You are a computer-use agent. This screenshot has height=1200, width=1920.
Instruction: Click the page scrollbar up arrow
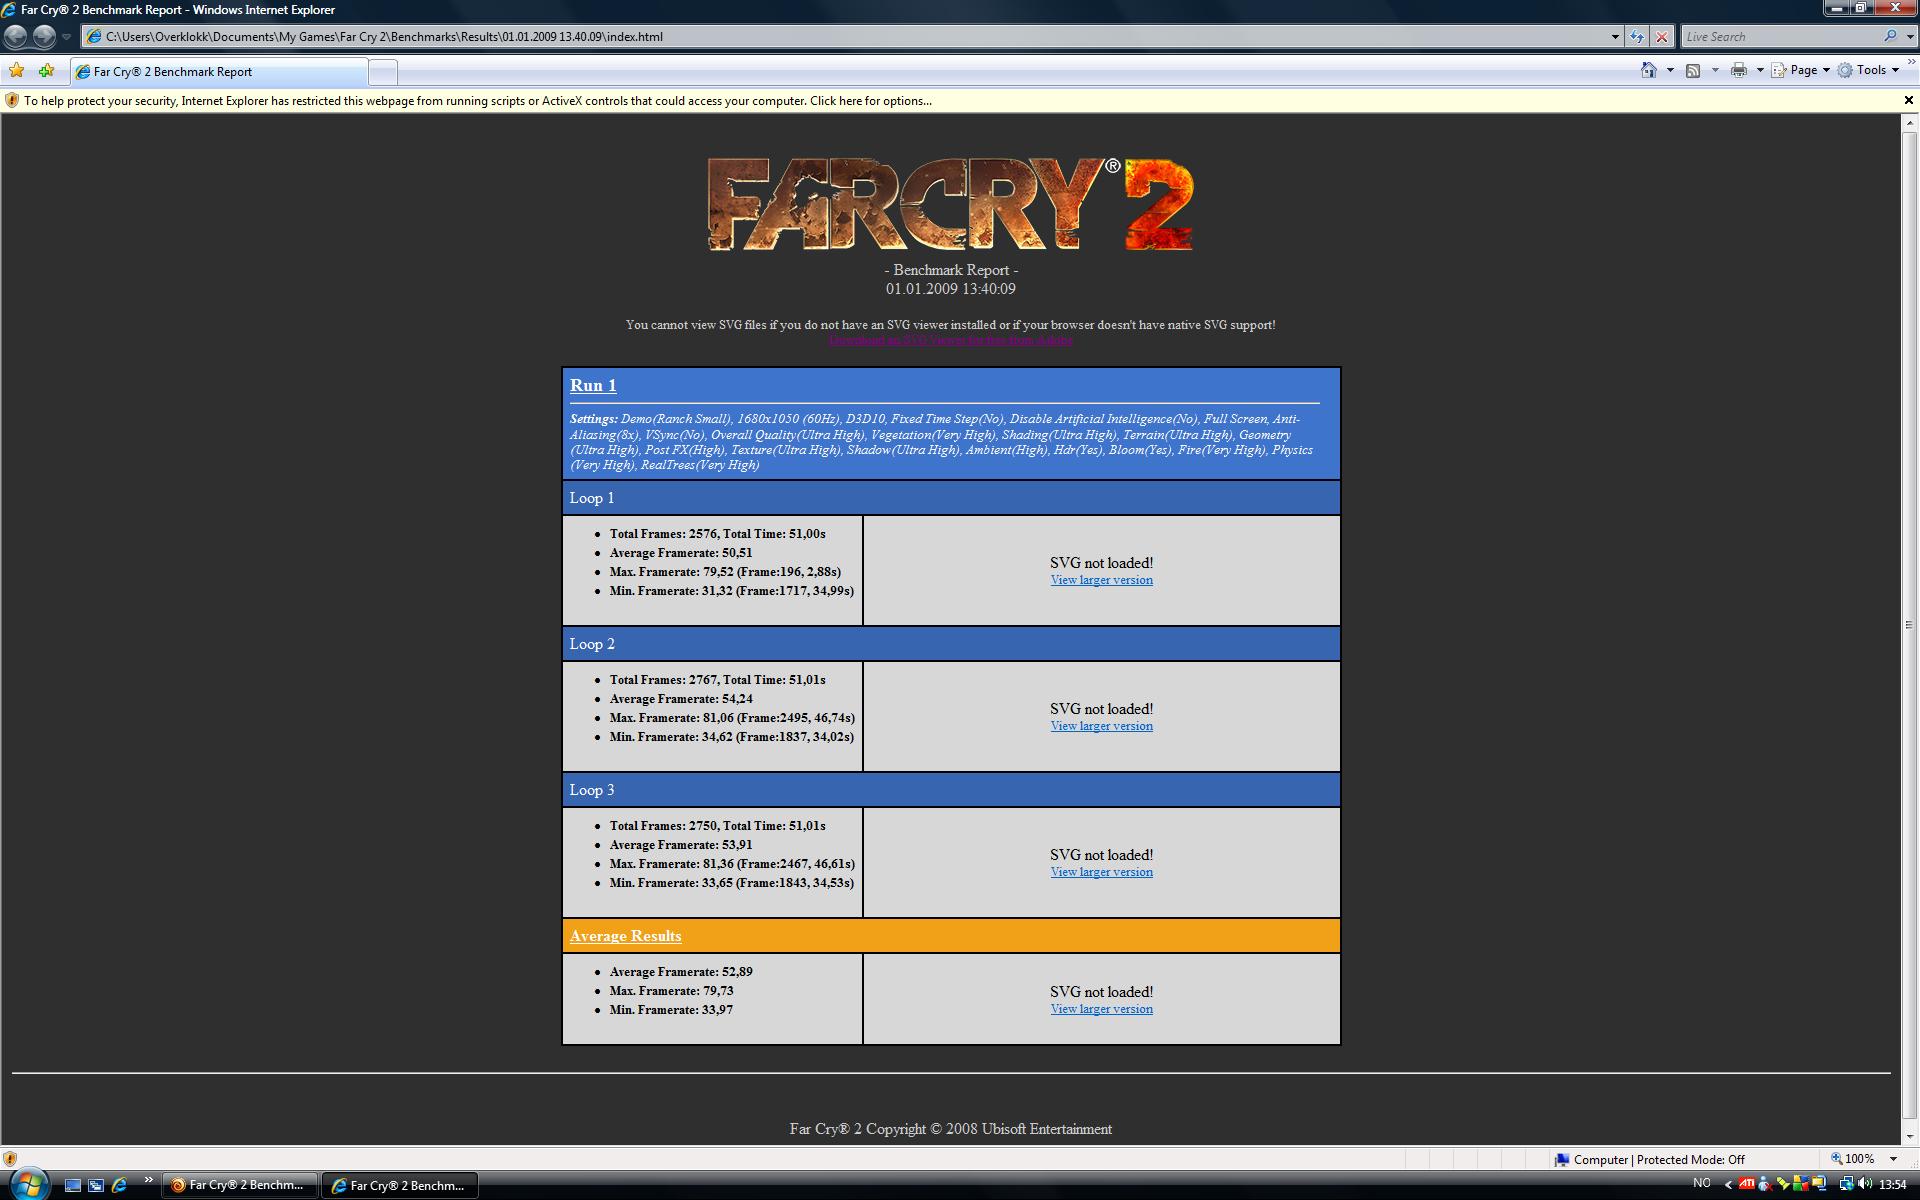(1909, 123)
